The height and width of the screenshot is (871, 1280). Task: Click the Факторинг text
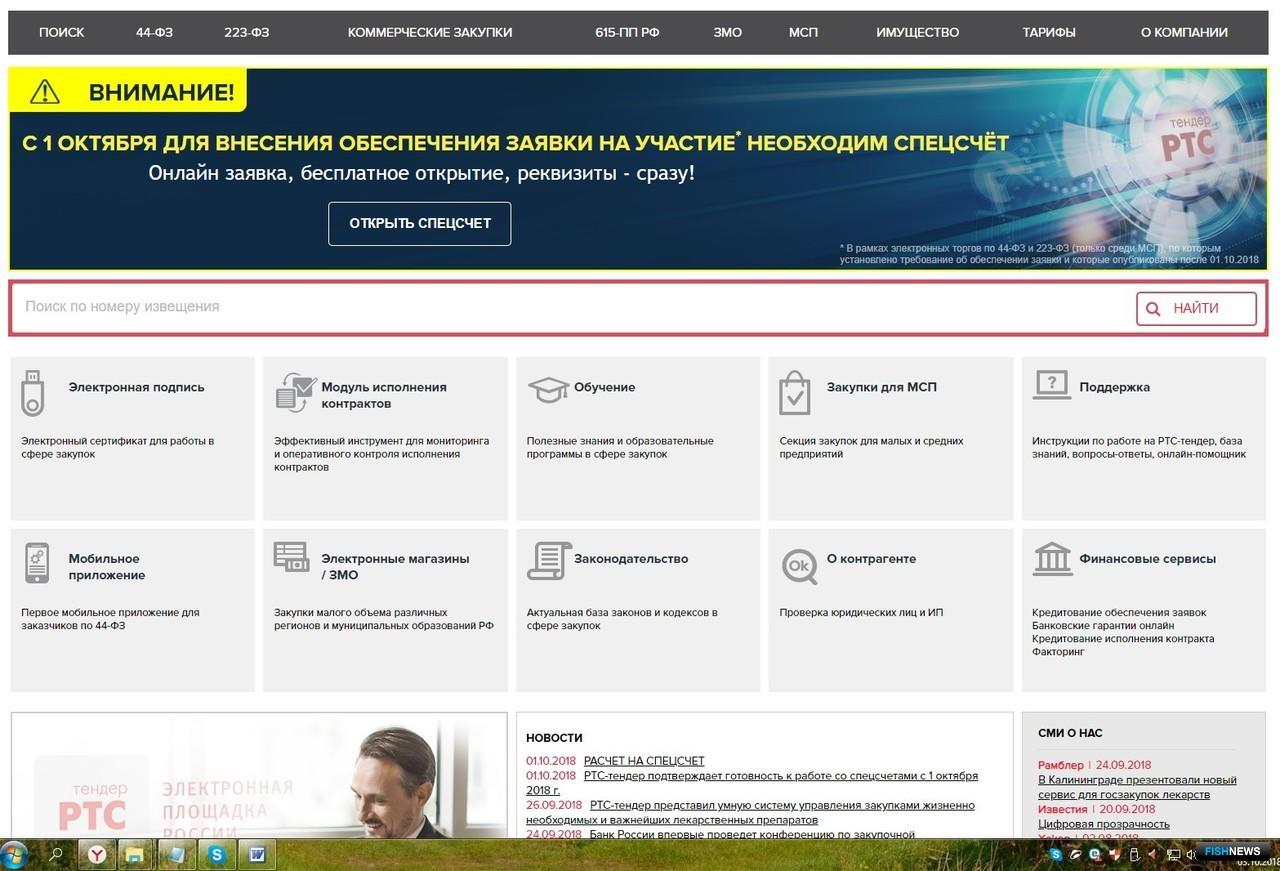click(1058, 652)
